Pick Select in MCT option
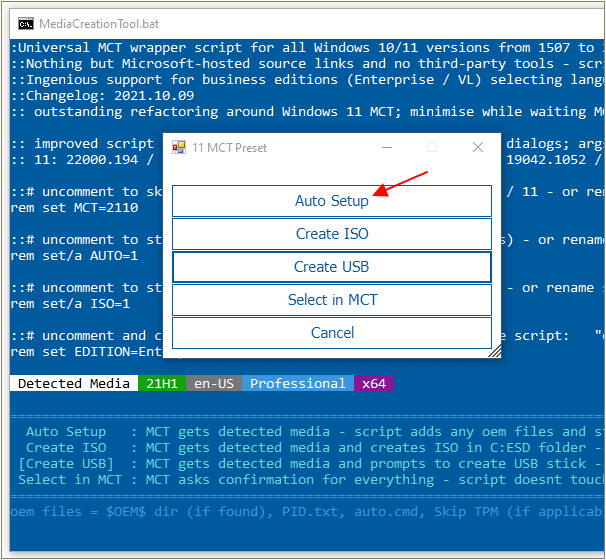Viewport: 606px width, 560px height. point(332,300)
